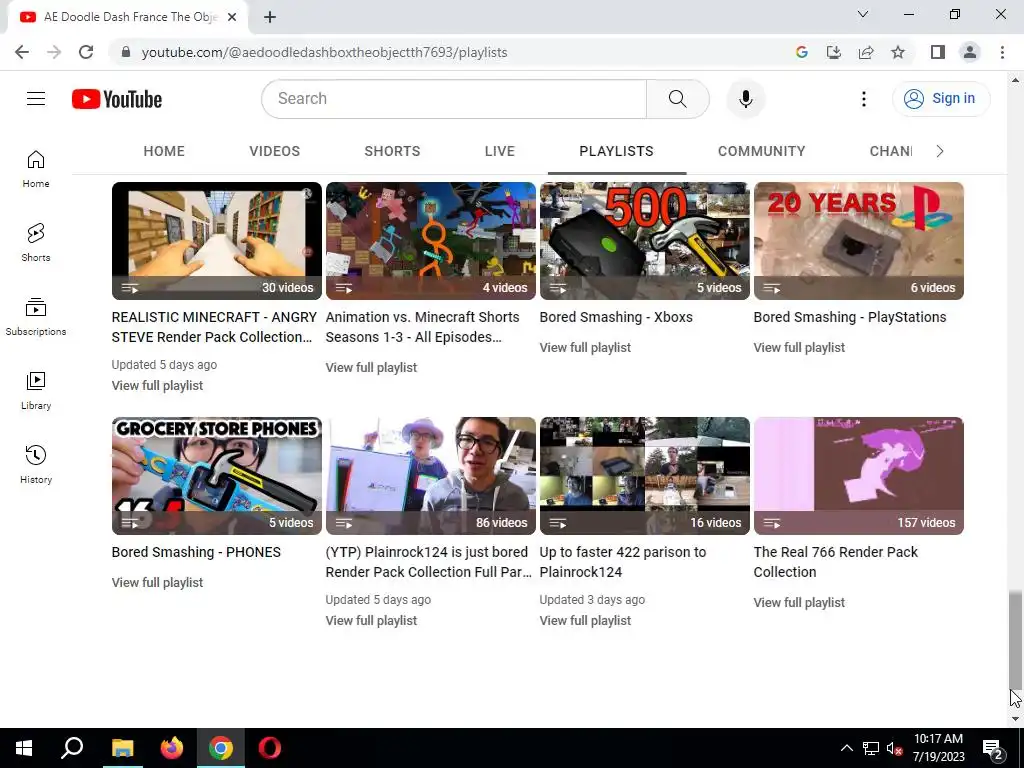Open the 157 videos playlist thumbnail
The width and height of the screenshot is (1024, 768).
coord(859,476)
